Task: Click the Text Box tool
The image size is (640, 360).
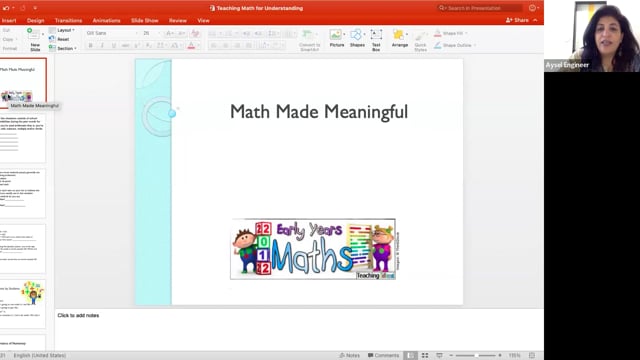Action: coord(376,40)
